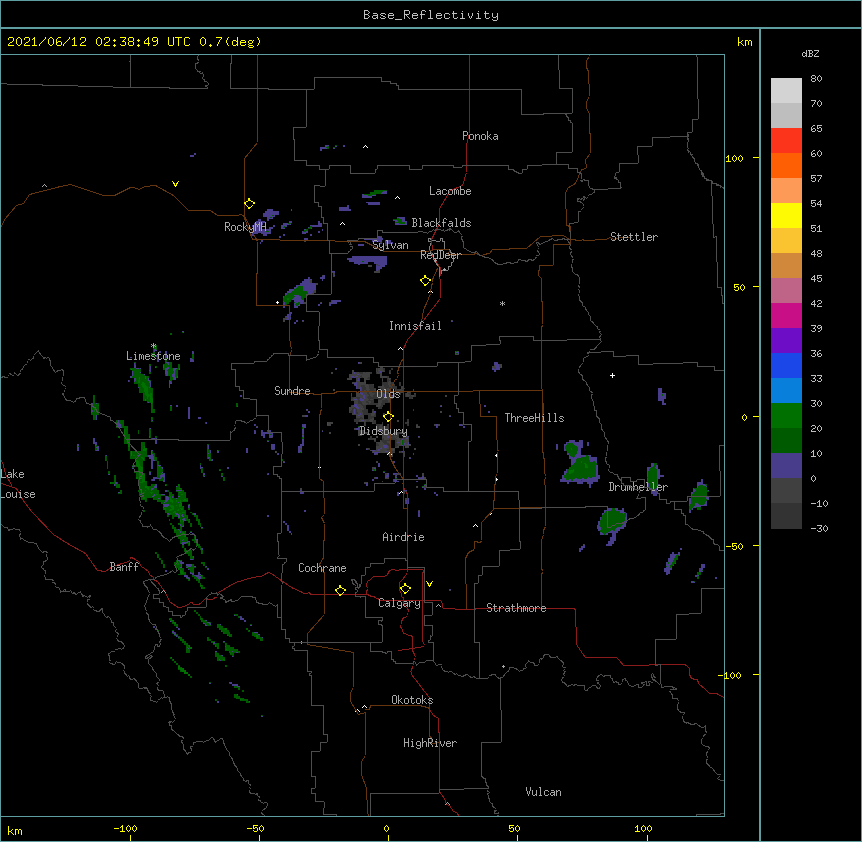862x842 pixels.
Task: Click the yellow diamond marker between Olds and Didsbury
Action: 388,416
